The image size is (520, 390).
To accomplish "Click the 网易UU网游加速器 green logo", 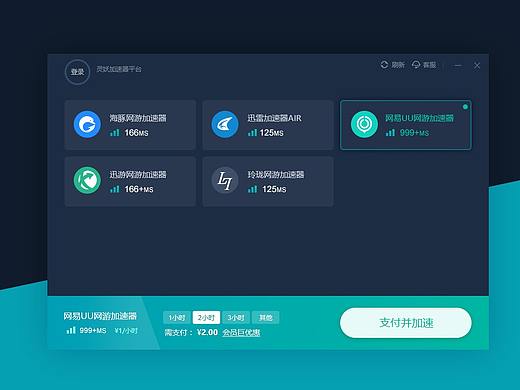I will pos(364,124).
